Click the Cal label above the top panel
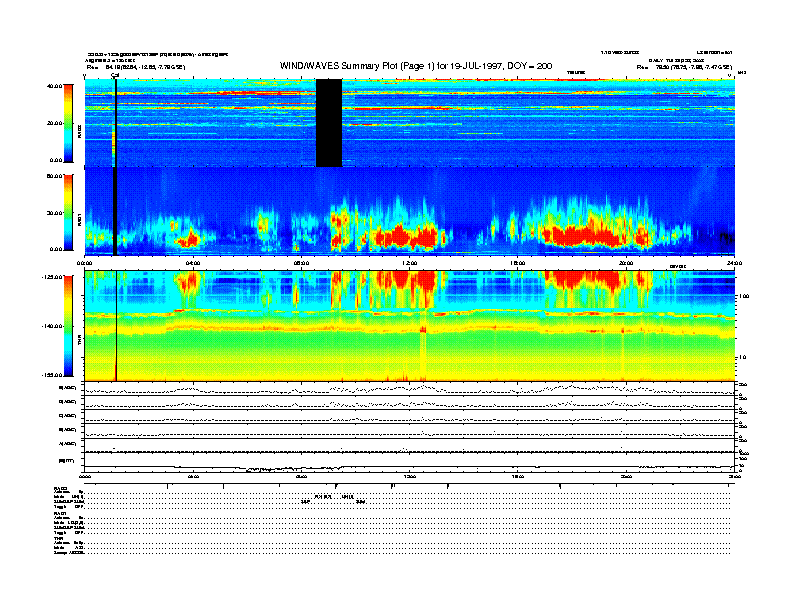The image size is (792, 612). (x=115, y=75)
